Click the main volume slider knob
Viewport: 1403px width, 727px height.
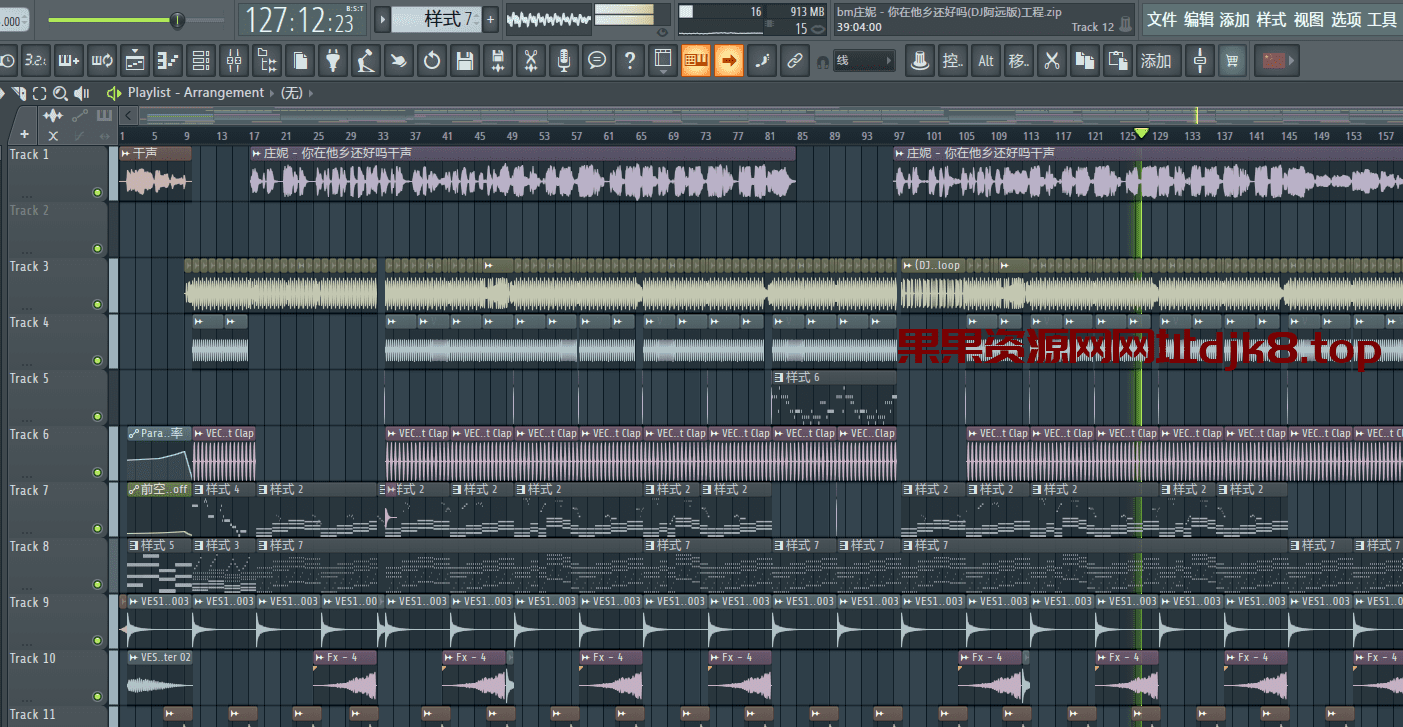(x=177, y=20)
